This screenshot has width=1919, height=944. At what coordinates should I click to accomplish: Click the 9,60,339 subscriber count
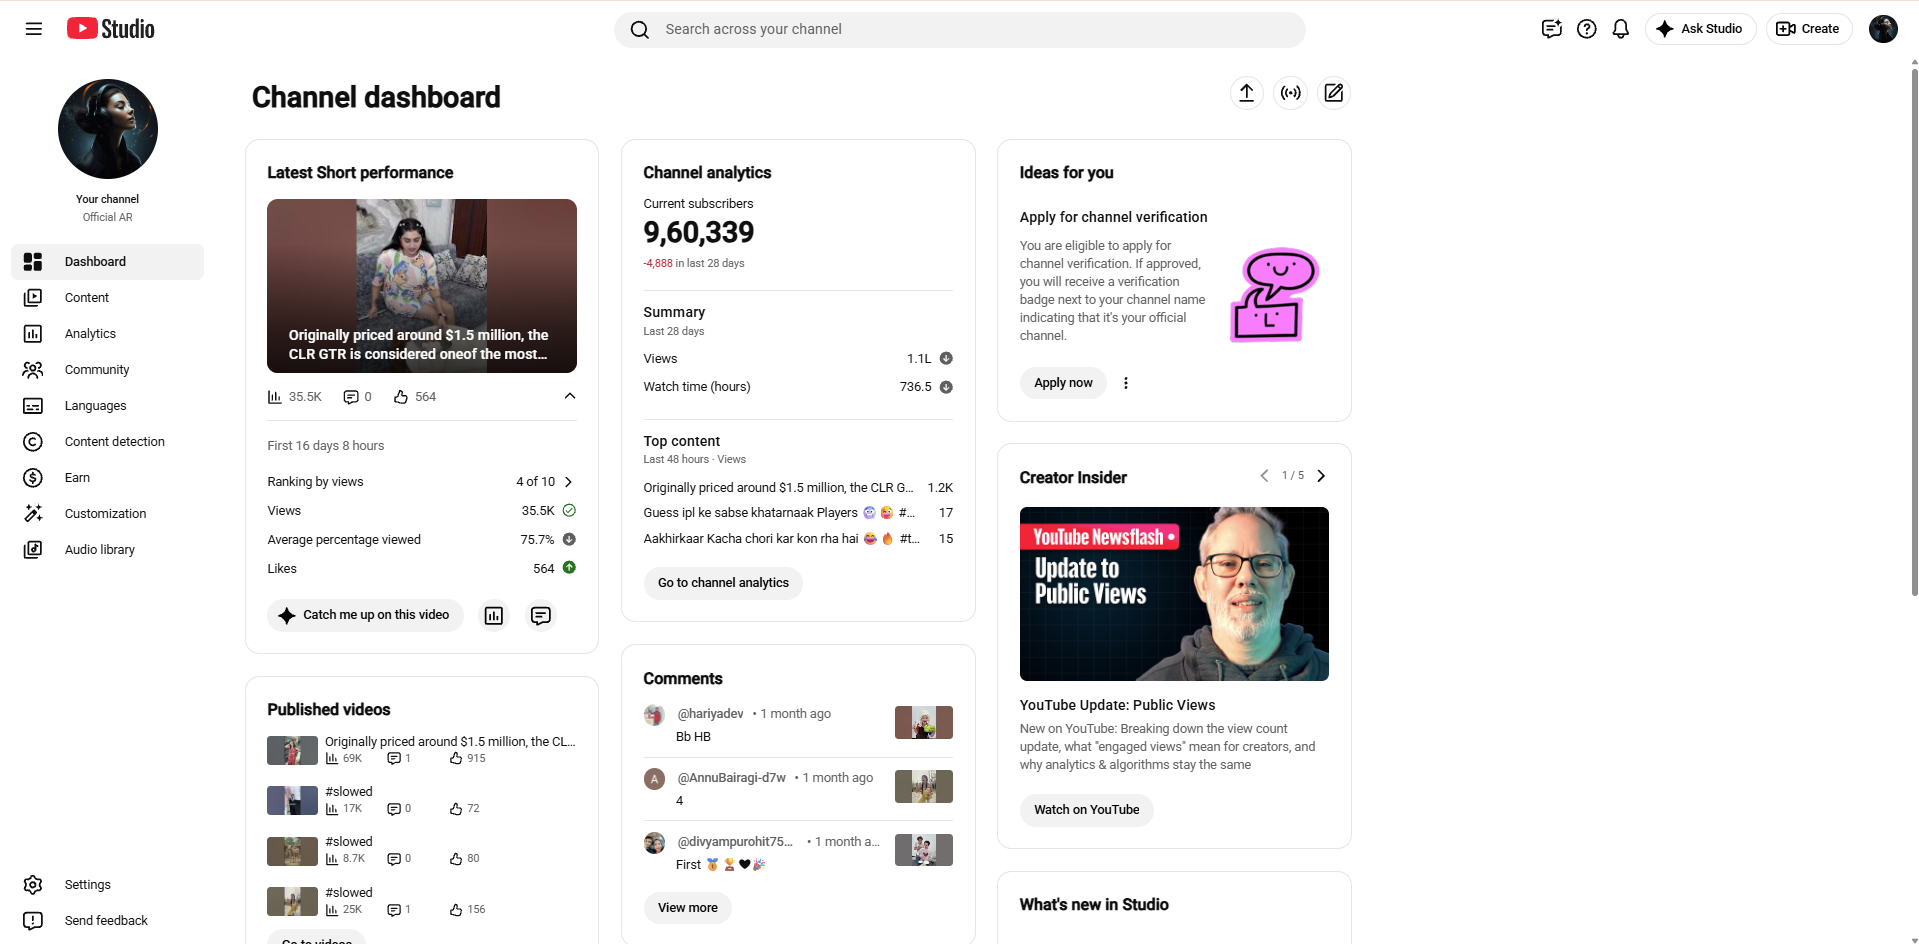[x=699, y=233]
